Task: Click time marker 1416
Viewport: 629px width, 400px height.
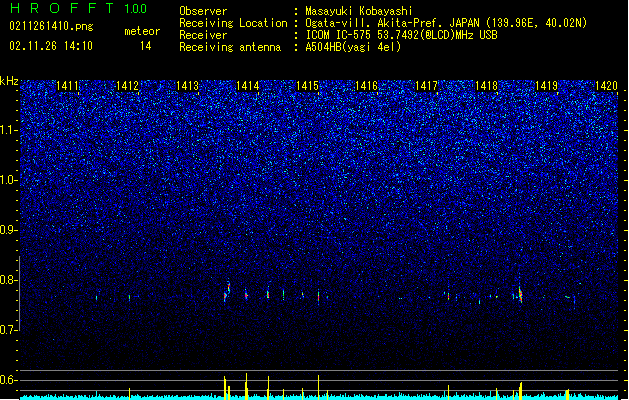Action: click(367, 85)
